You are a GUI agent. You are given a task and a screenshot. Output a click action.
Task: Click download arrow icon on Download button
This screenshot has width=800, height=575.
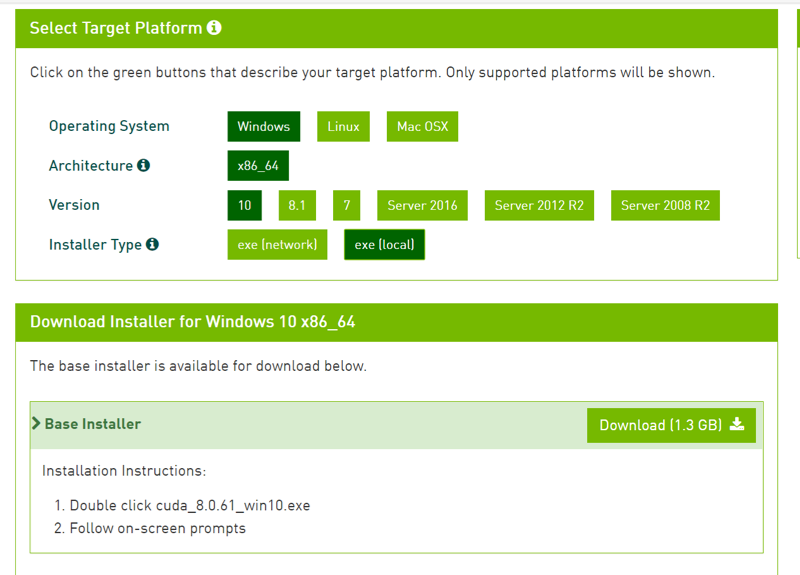[737, 424]
